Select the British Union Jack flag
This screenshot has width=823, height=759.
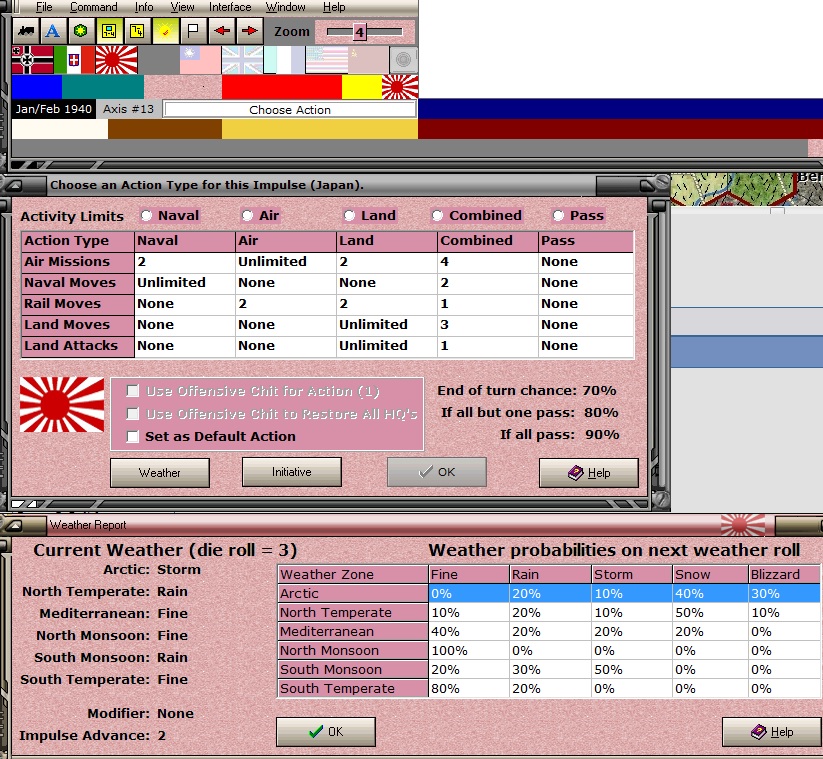coord(242,60)
